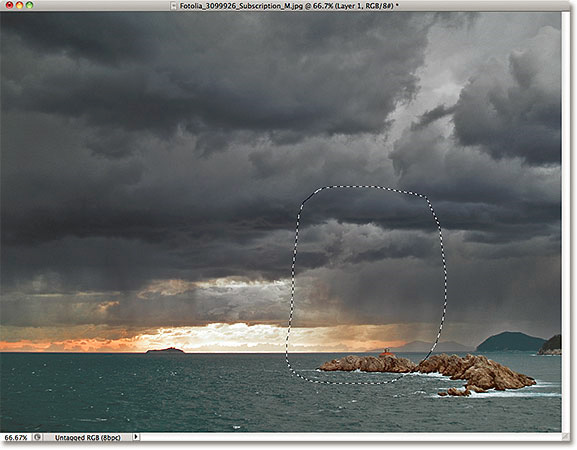Click the round status icon beside zoom percentage
The height and width of the screenshot is (450, 577).
pos(37,437)
